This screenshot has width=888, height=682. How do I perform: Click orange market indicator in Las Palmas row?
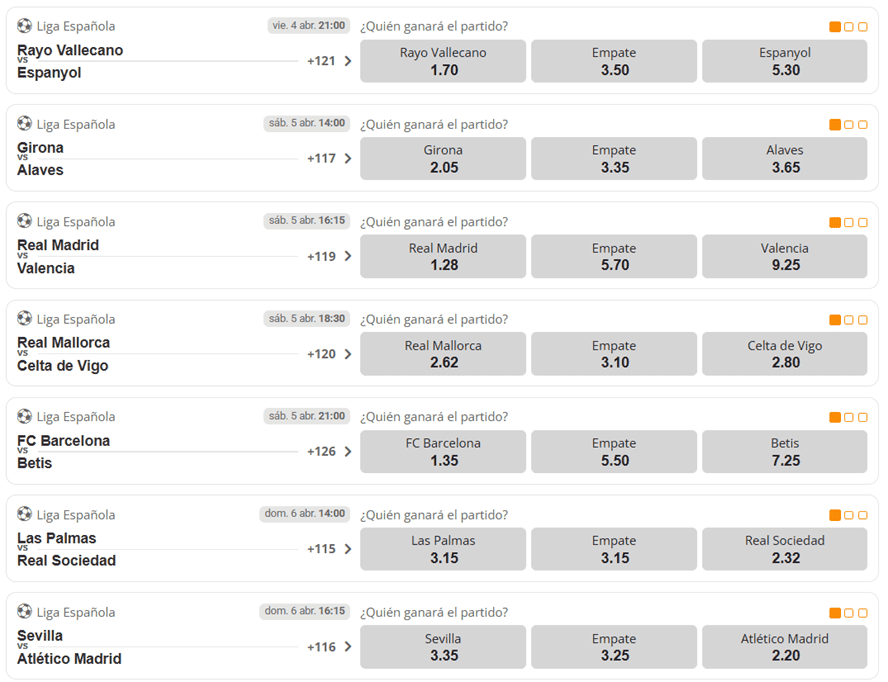click(835, 515)
